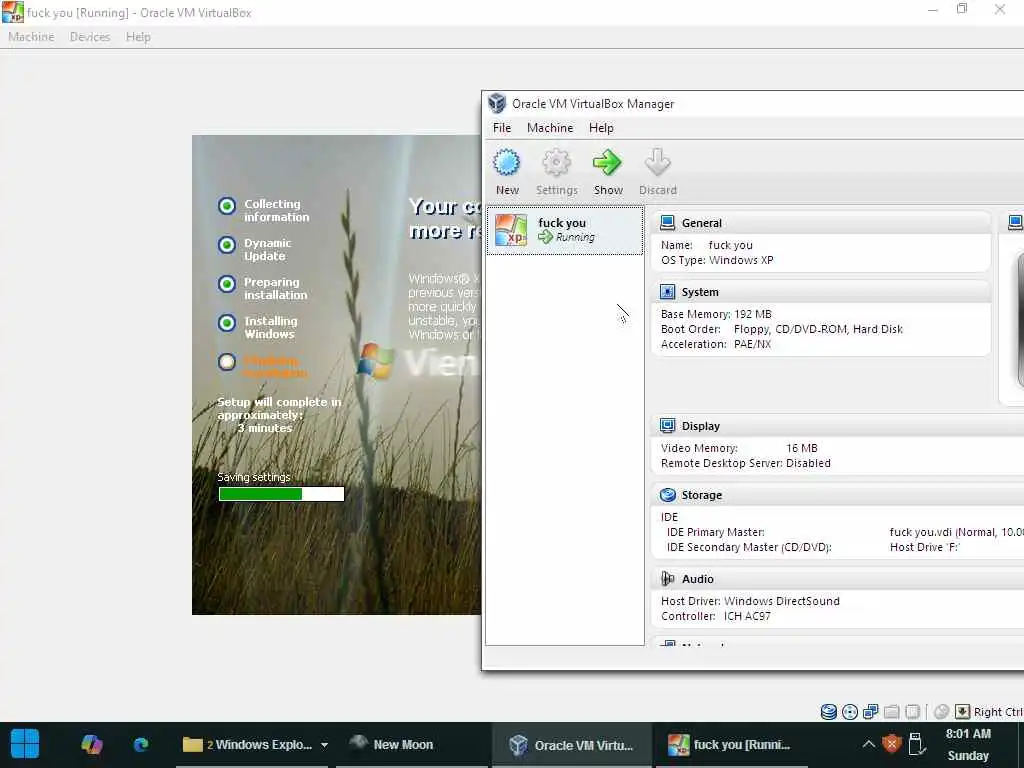Open Microsoft Edge from the taskbar
Image resolution: width=1024 pixels, height=768 pixels.
141,744
